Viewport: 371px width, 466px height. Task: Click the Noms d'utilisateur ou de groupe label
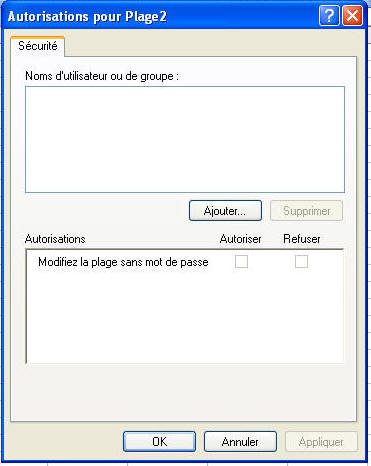102,76
